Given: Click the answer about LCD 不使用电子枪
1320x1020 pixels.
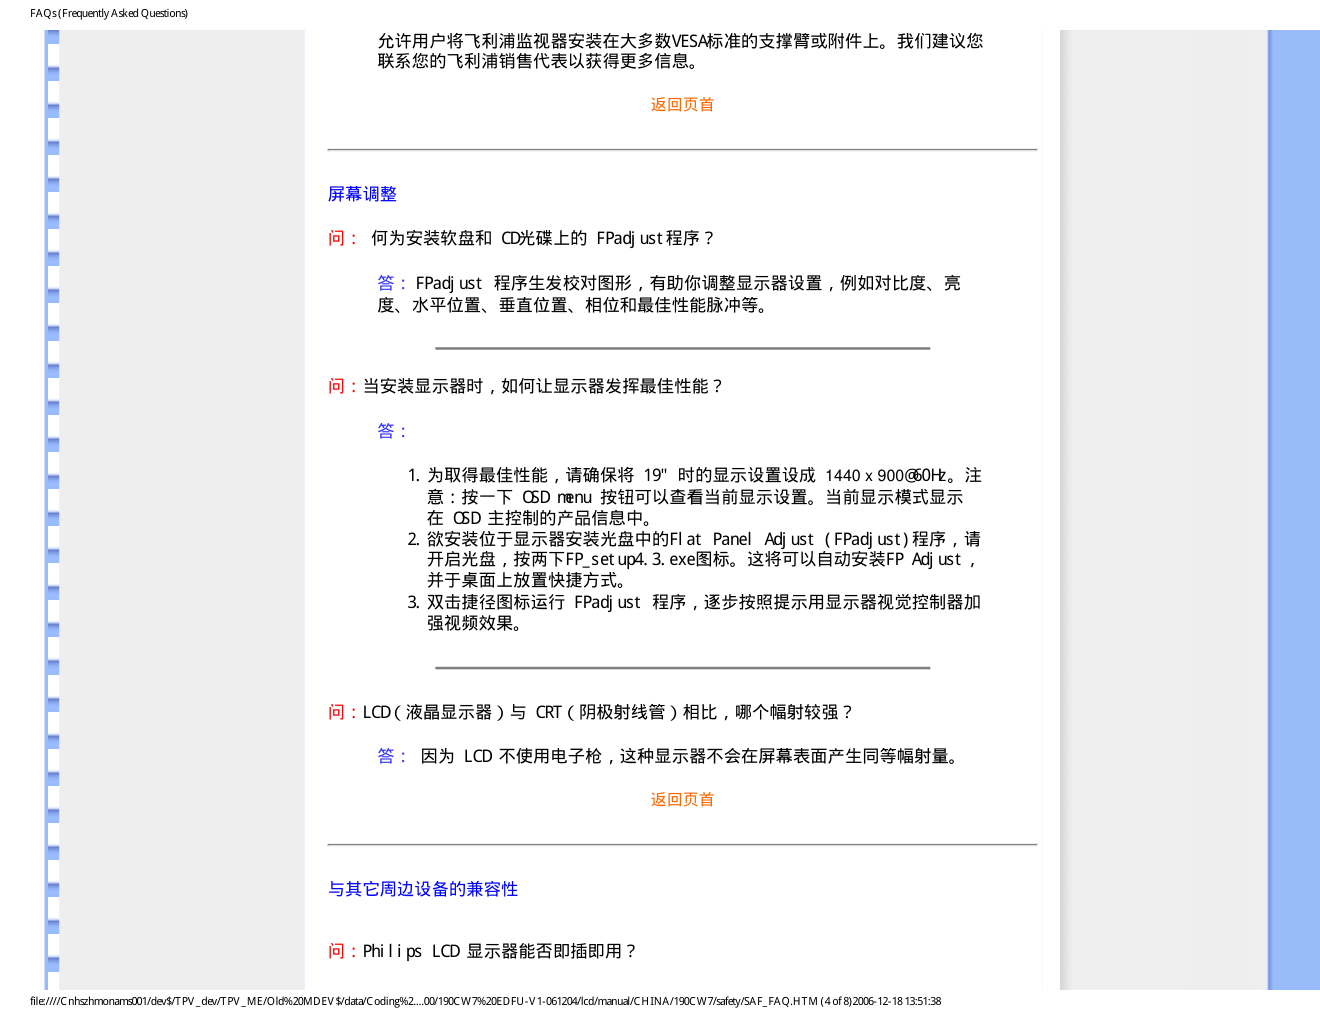Looking at the screenshot, I should [x=670, y=756].
